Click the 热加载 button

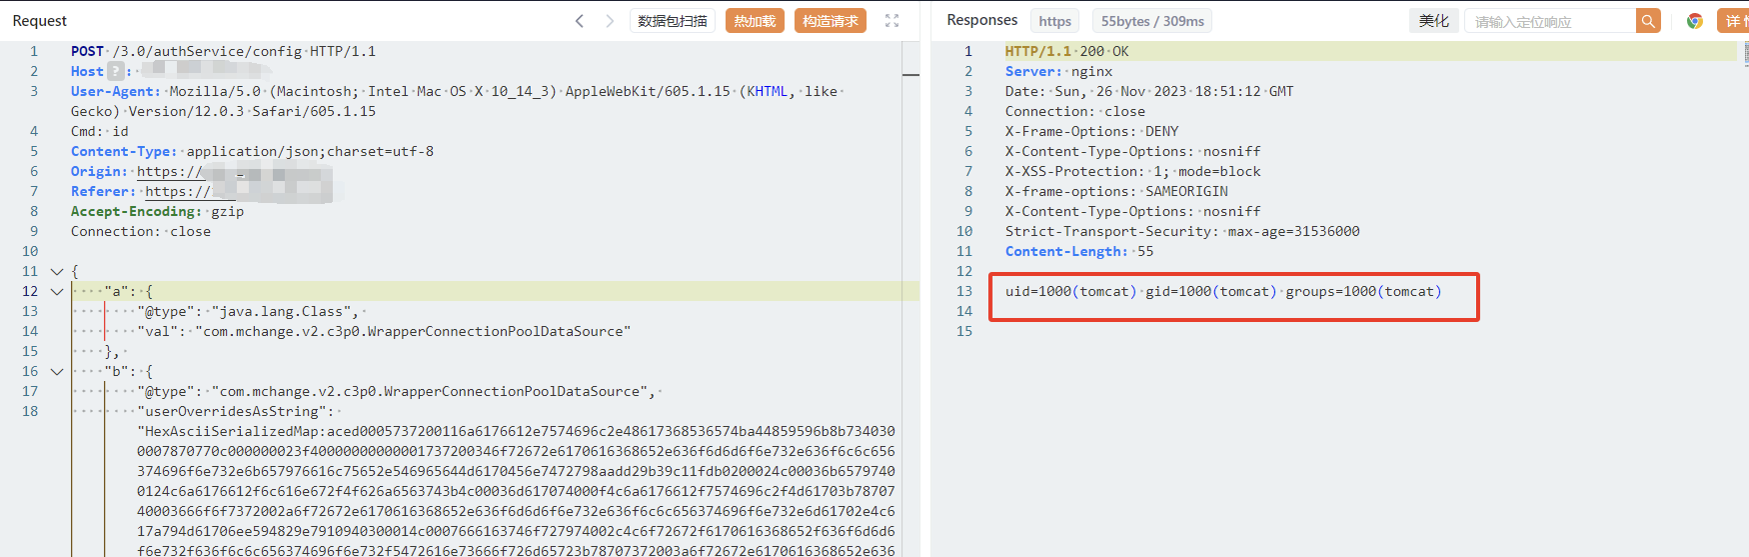(755, 21)
